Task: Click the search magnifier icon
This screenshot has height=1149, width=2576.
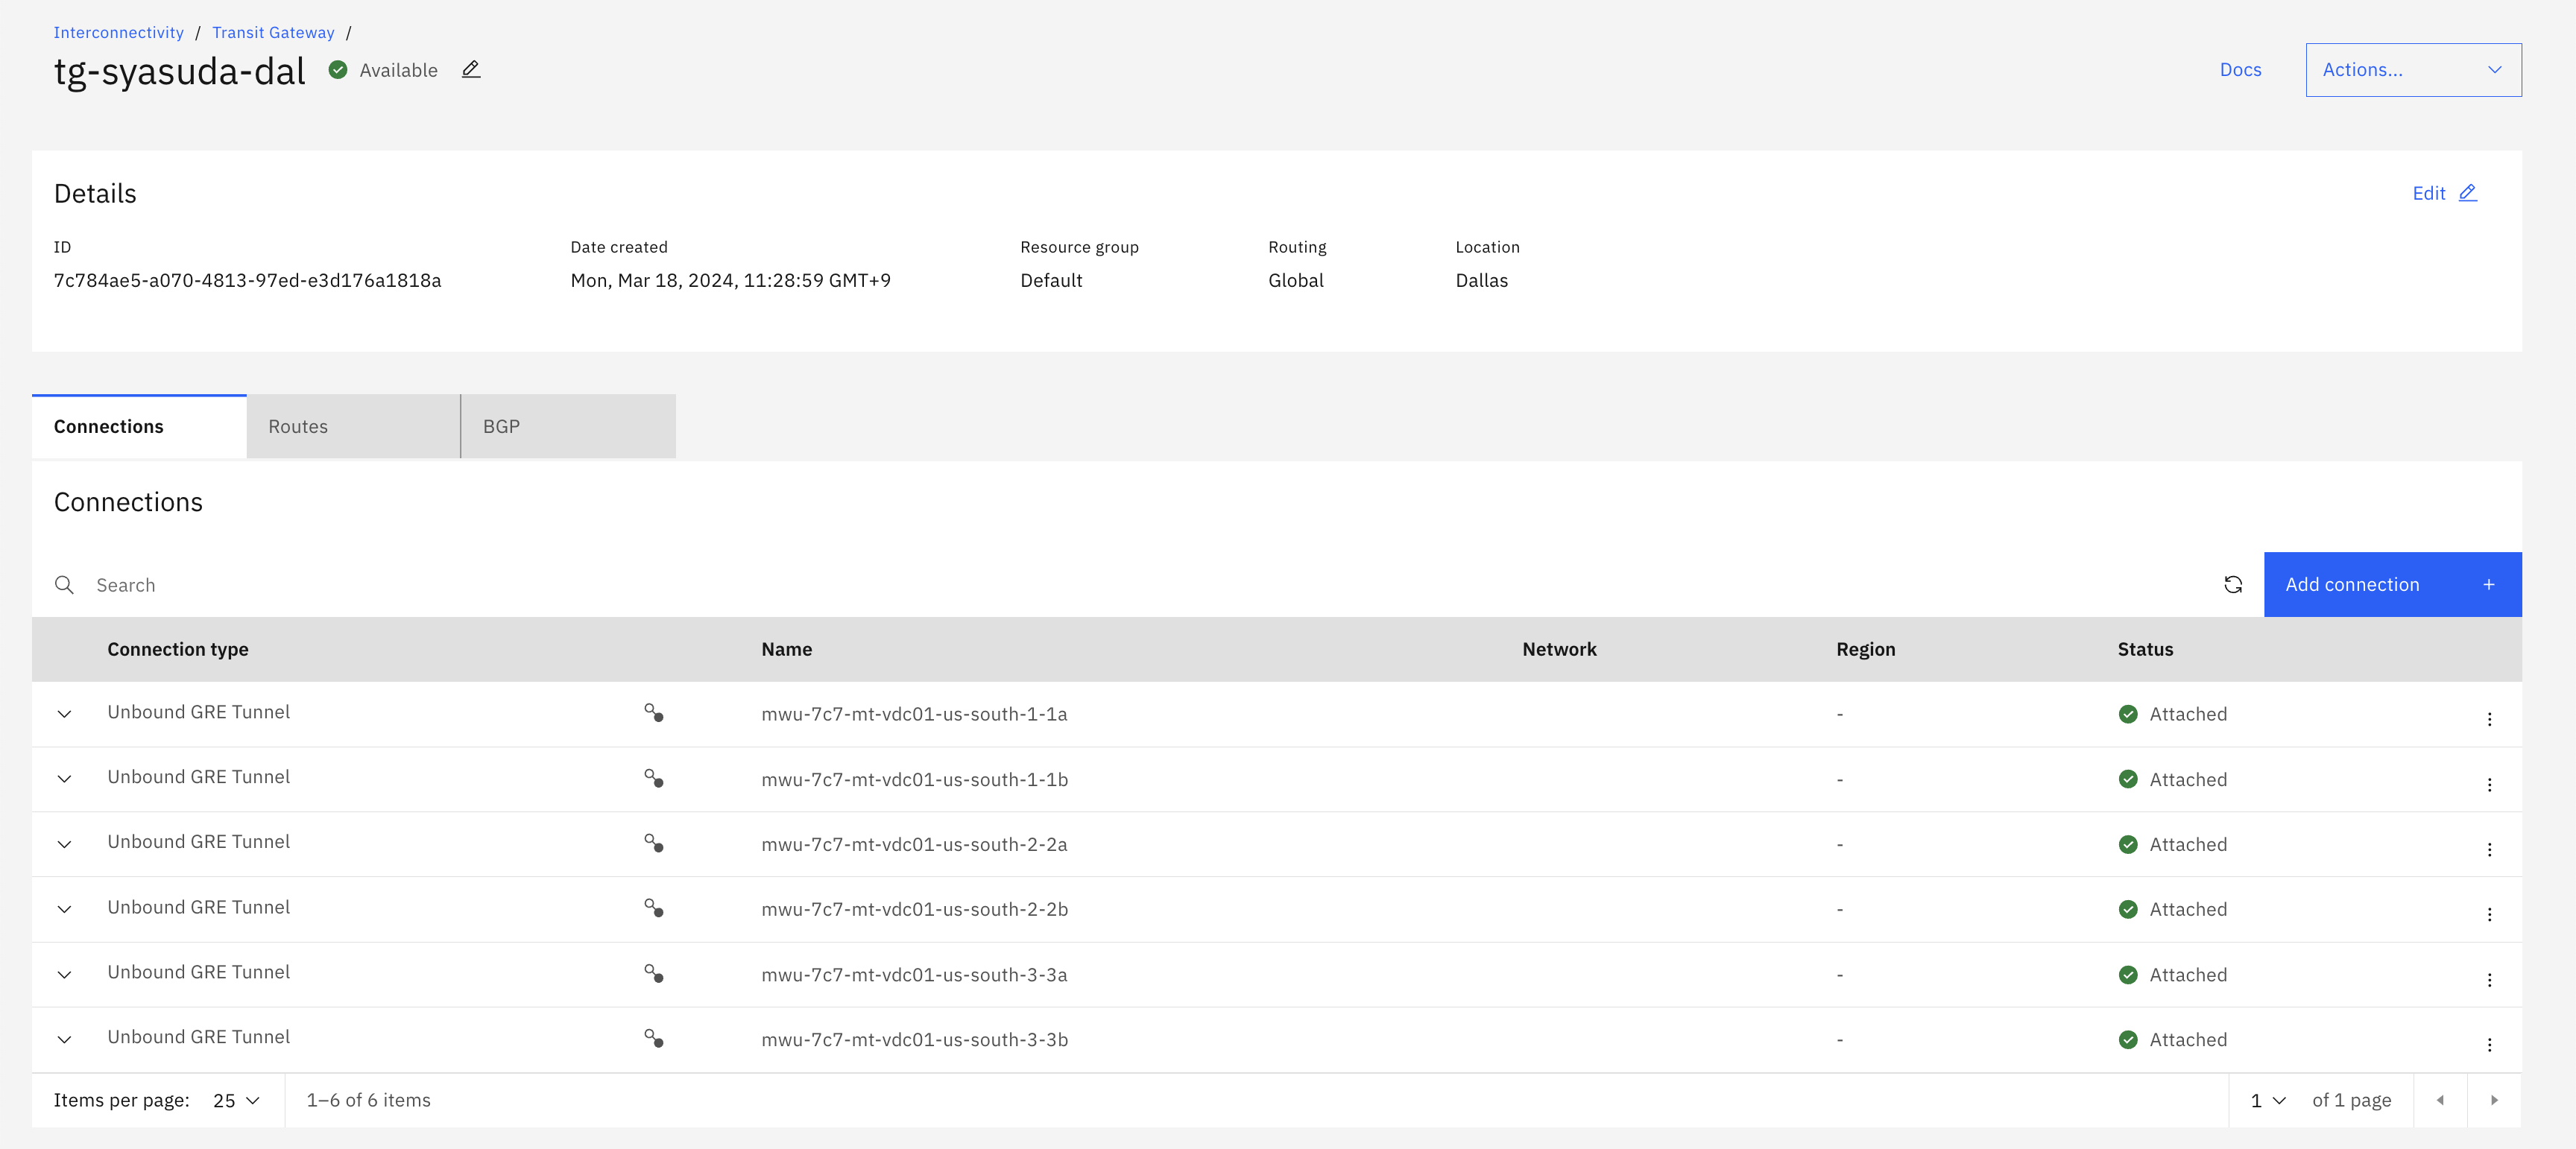Action: 64,585
